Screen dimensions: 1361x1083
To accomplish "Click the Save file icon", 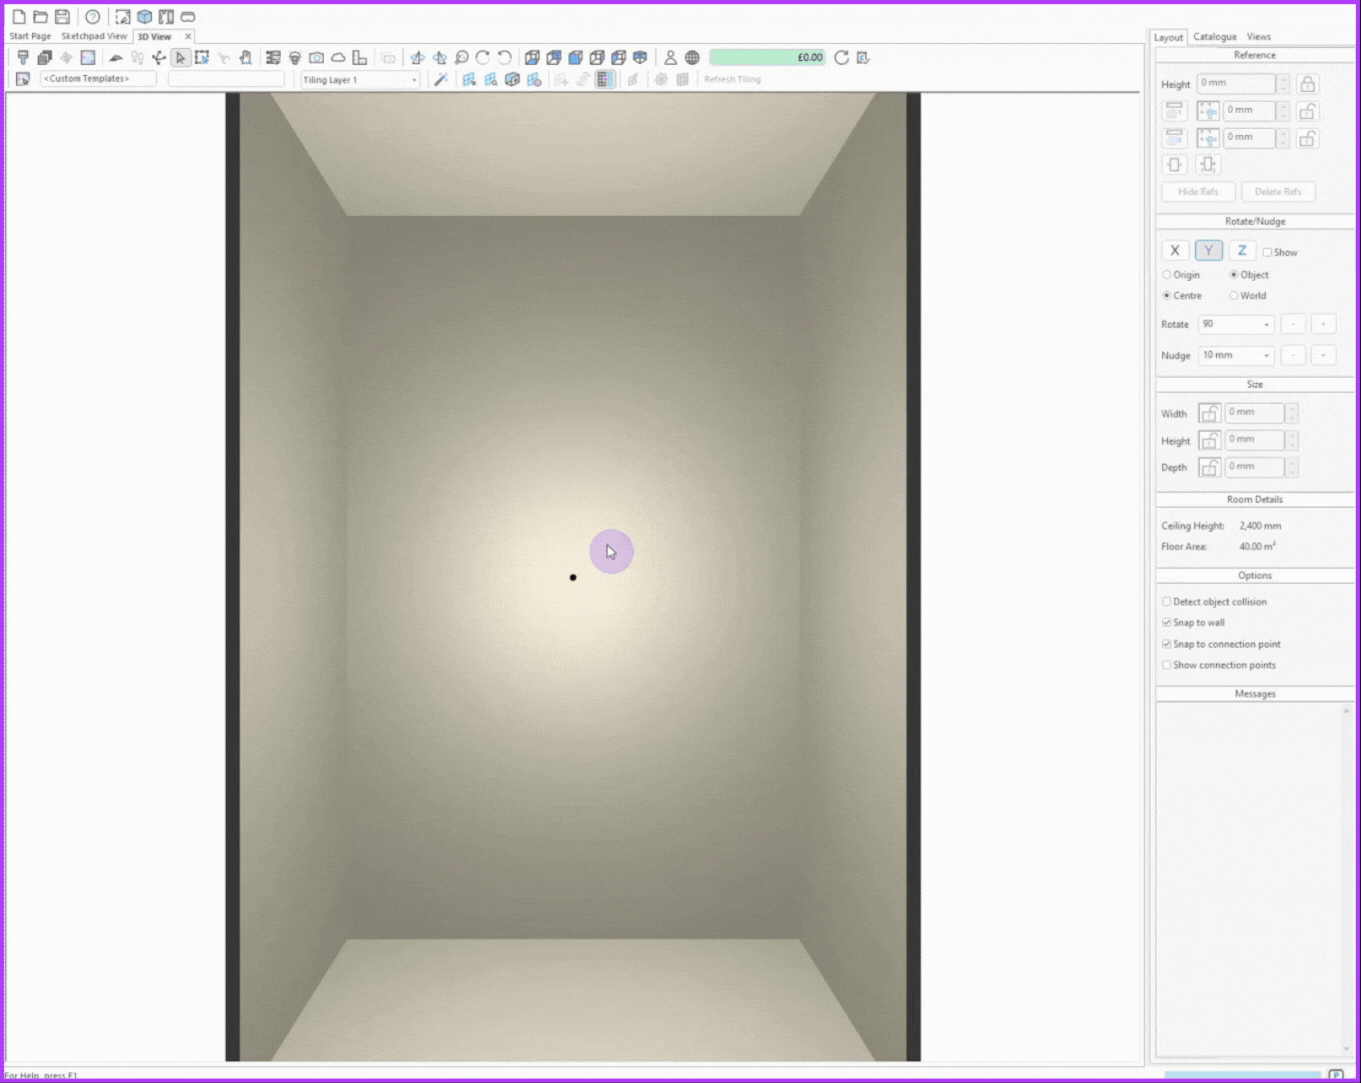I will coord(62,17).
